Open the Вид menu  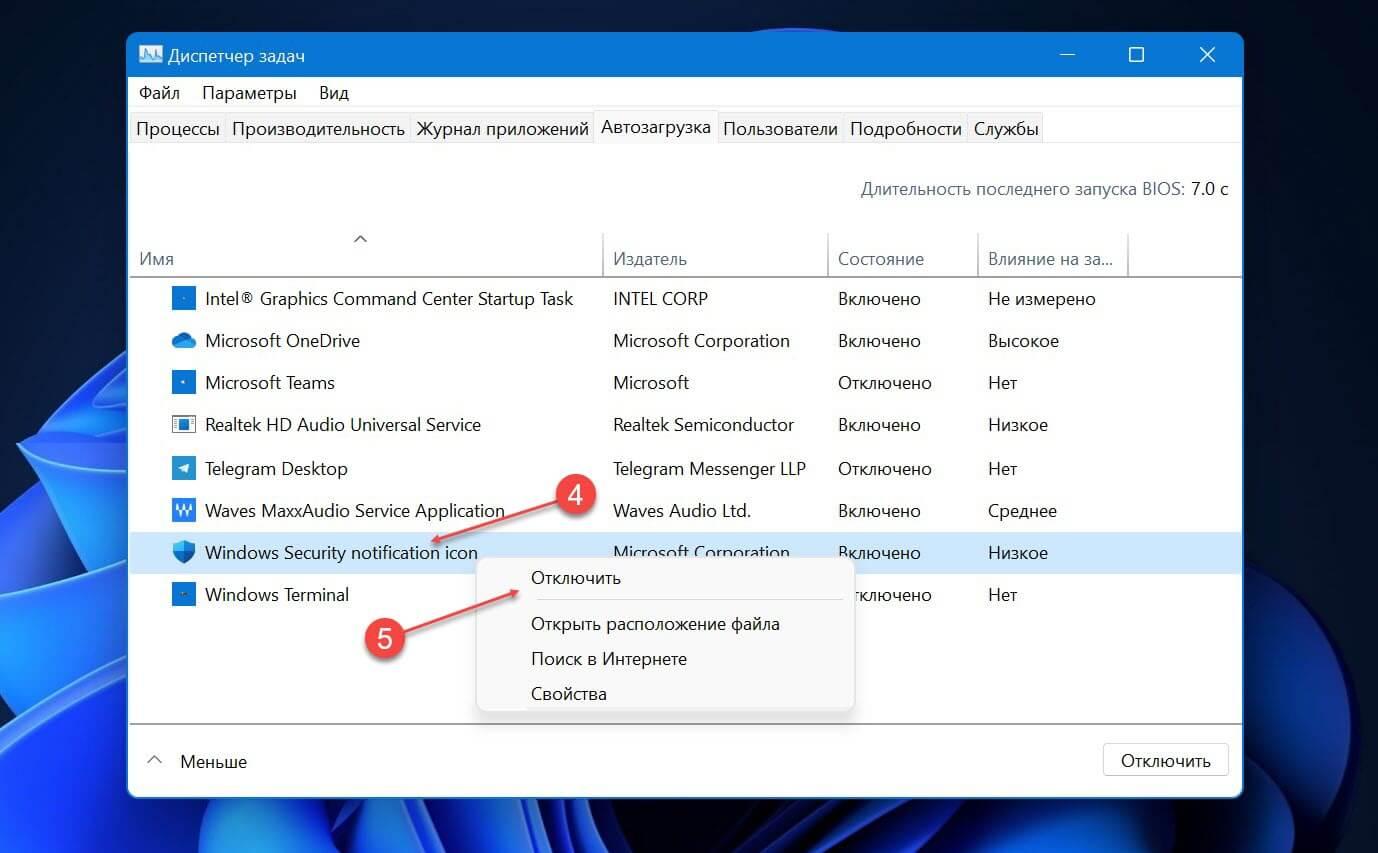[x=334, y=92]
